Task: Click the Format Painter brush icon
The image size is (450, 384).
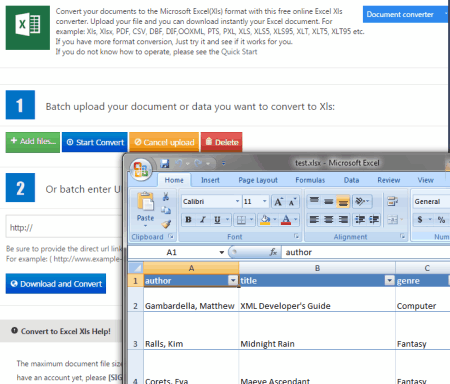Action: tap(166, 224)
